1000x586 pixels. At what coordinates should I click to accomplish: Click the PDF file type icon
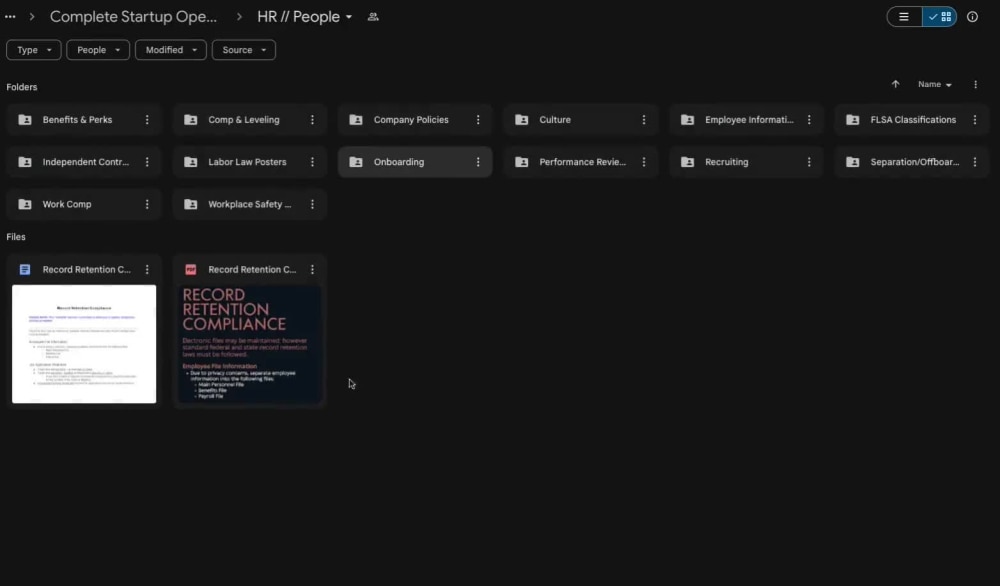[x=191, y=270]
